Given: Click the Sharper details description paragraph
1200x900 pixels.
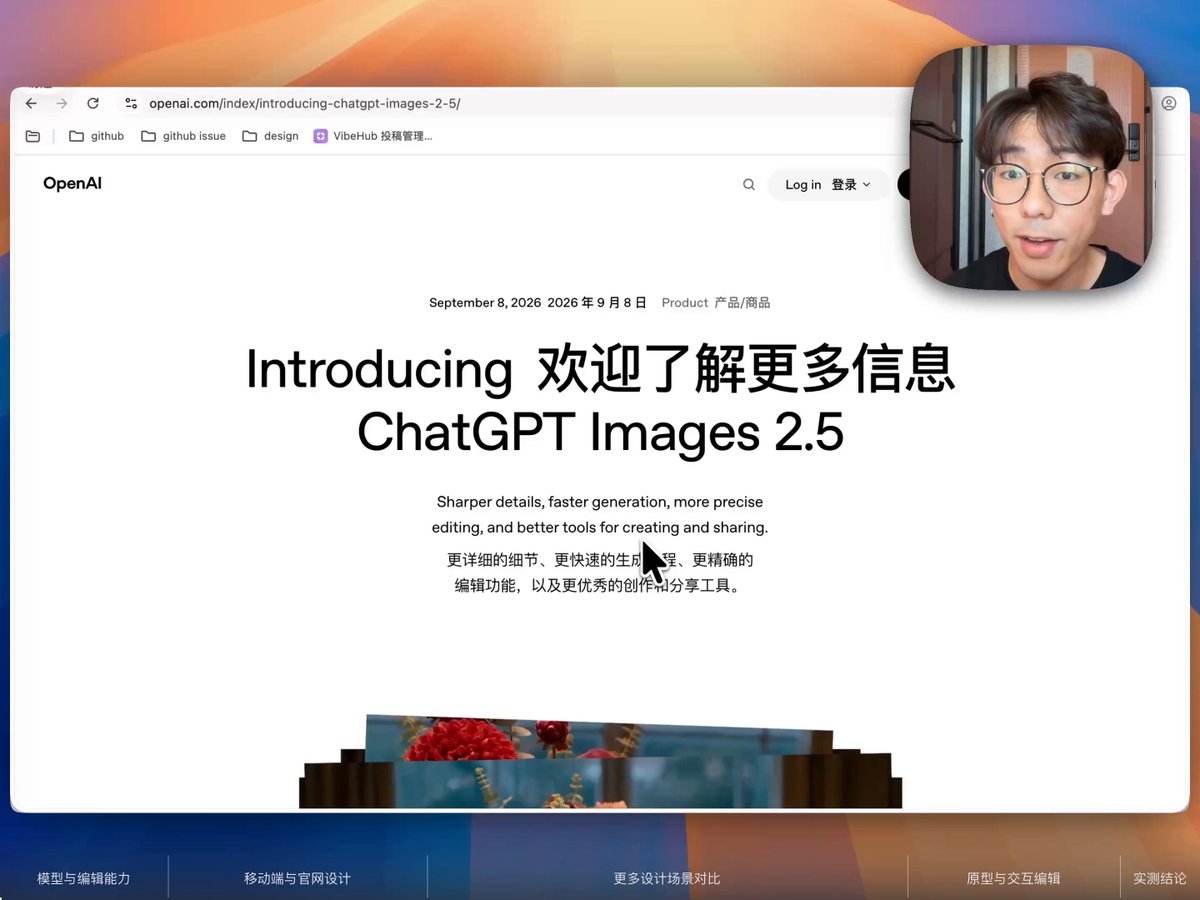Looking at the screenshot, I should click(600, 514).
